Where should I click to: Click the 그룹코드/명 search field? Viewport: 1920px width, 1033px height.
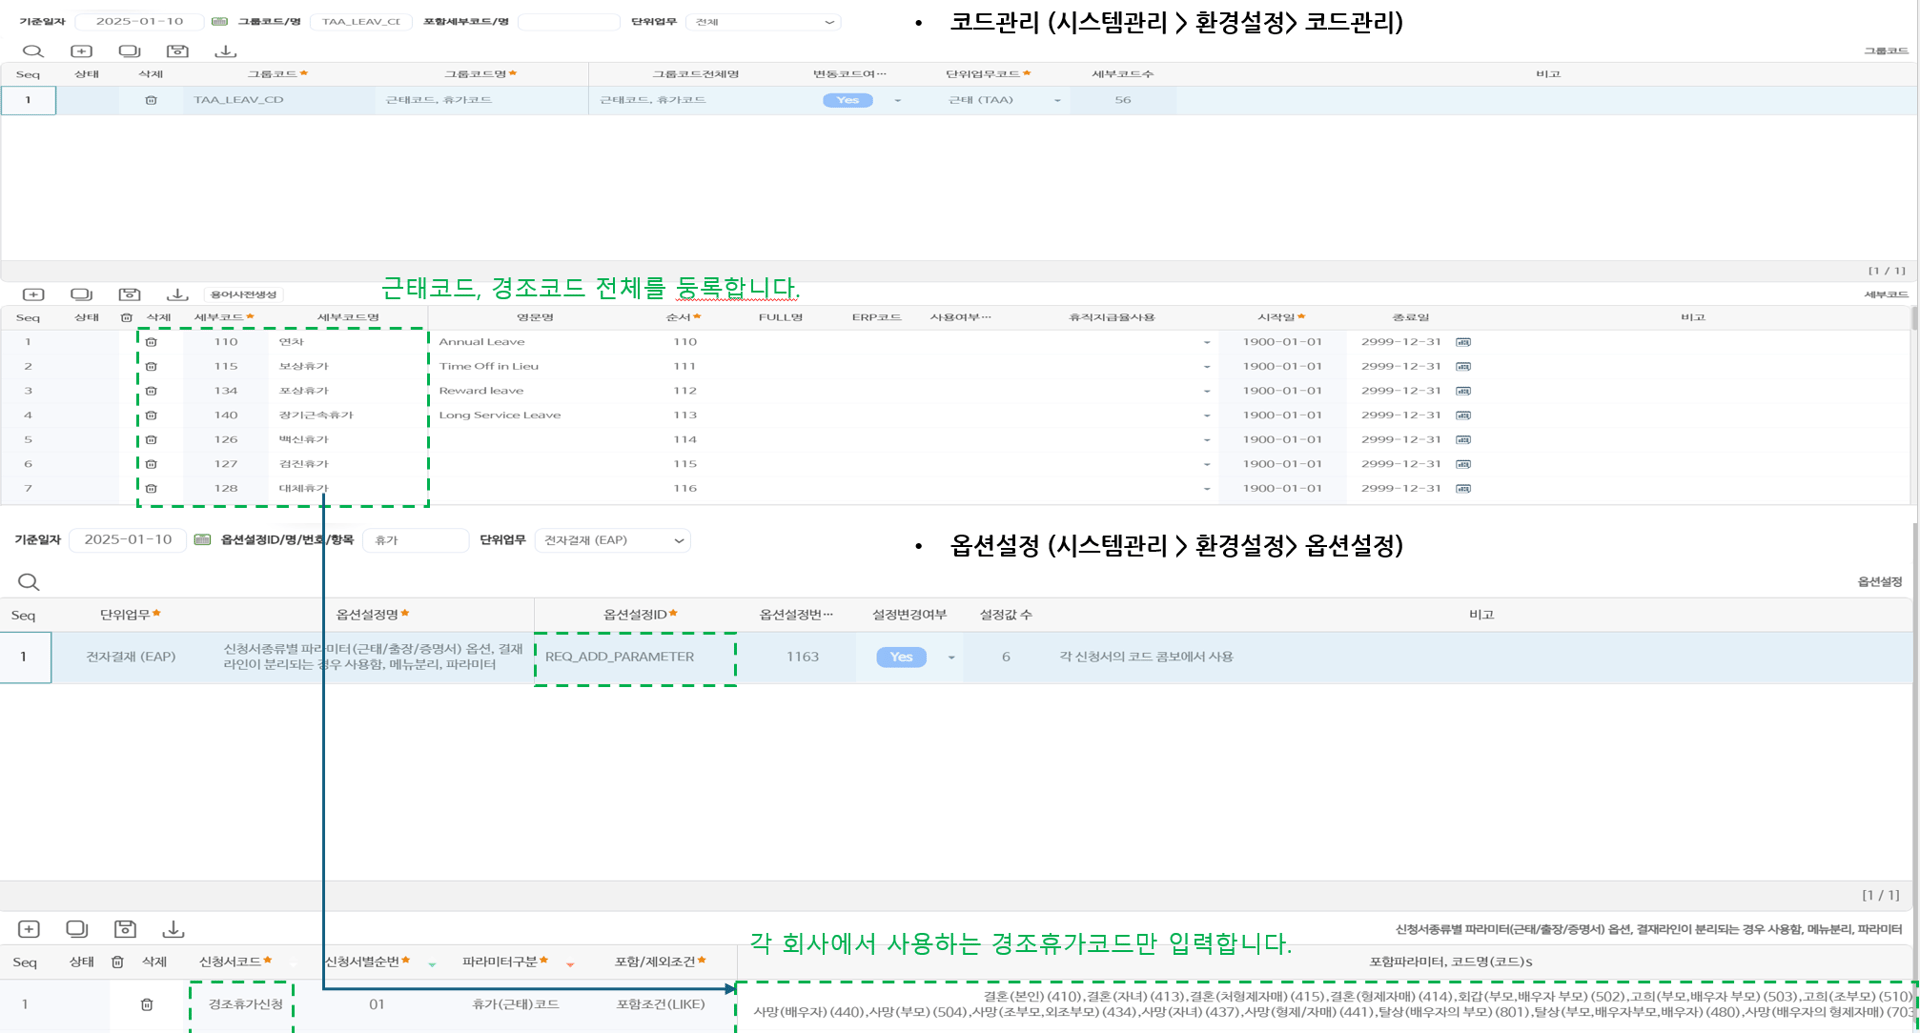coord(361,22)
